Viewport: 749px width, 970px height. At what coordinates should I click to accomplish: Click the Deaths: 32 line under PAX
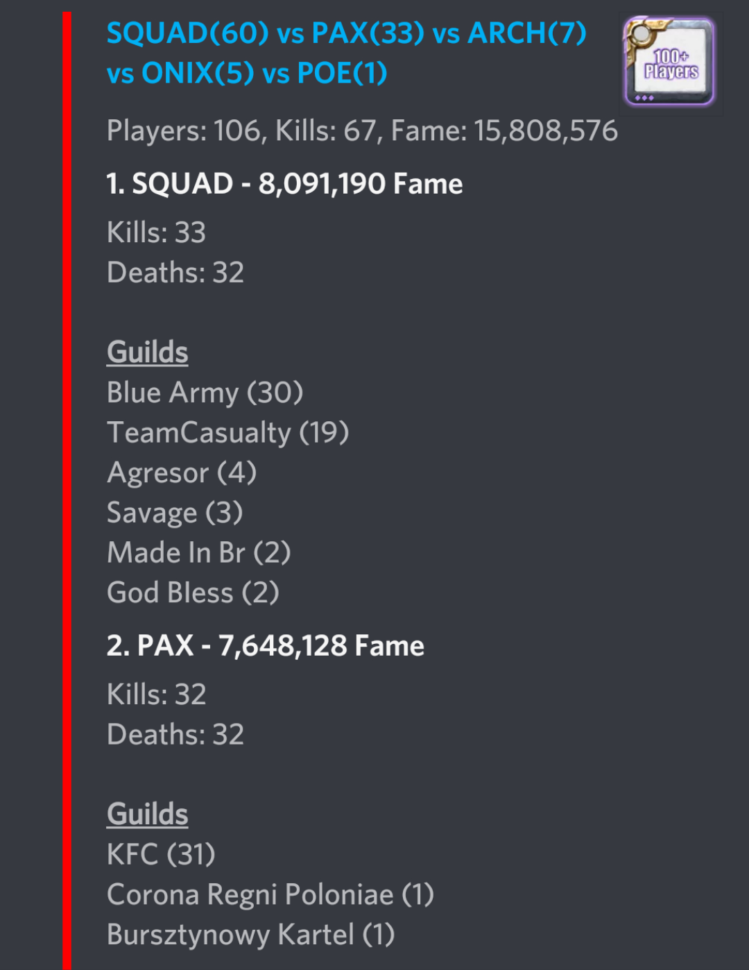pos(175,735)
